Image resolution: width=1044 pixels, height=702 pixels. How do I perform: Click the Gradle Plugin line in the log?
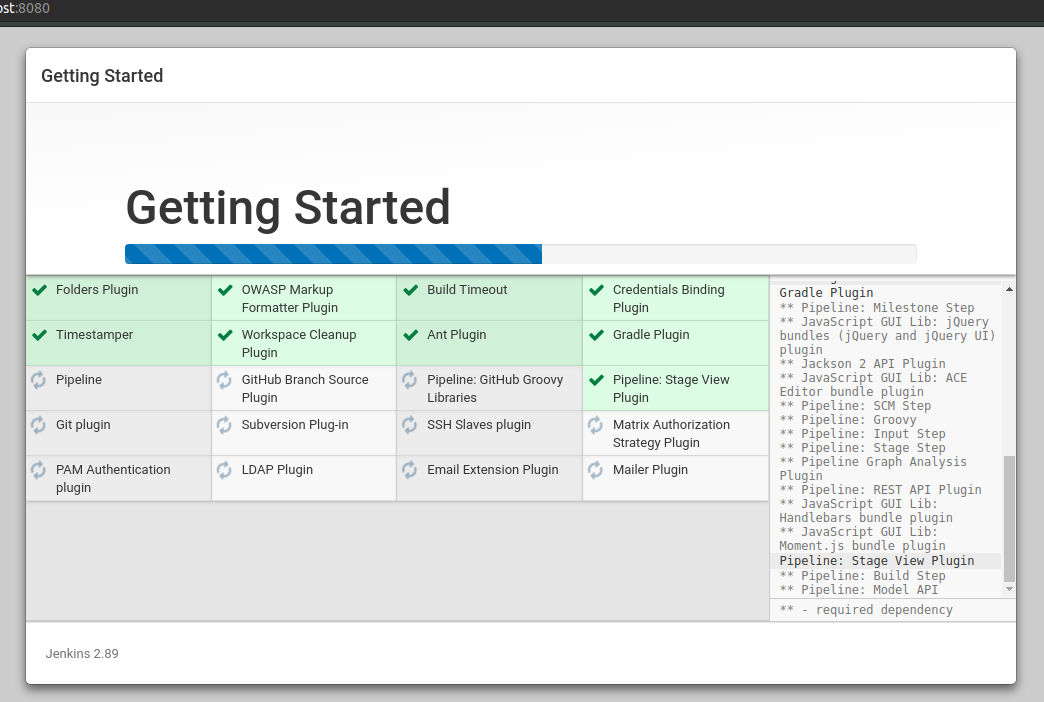(x=826, y=292)
